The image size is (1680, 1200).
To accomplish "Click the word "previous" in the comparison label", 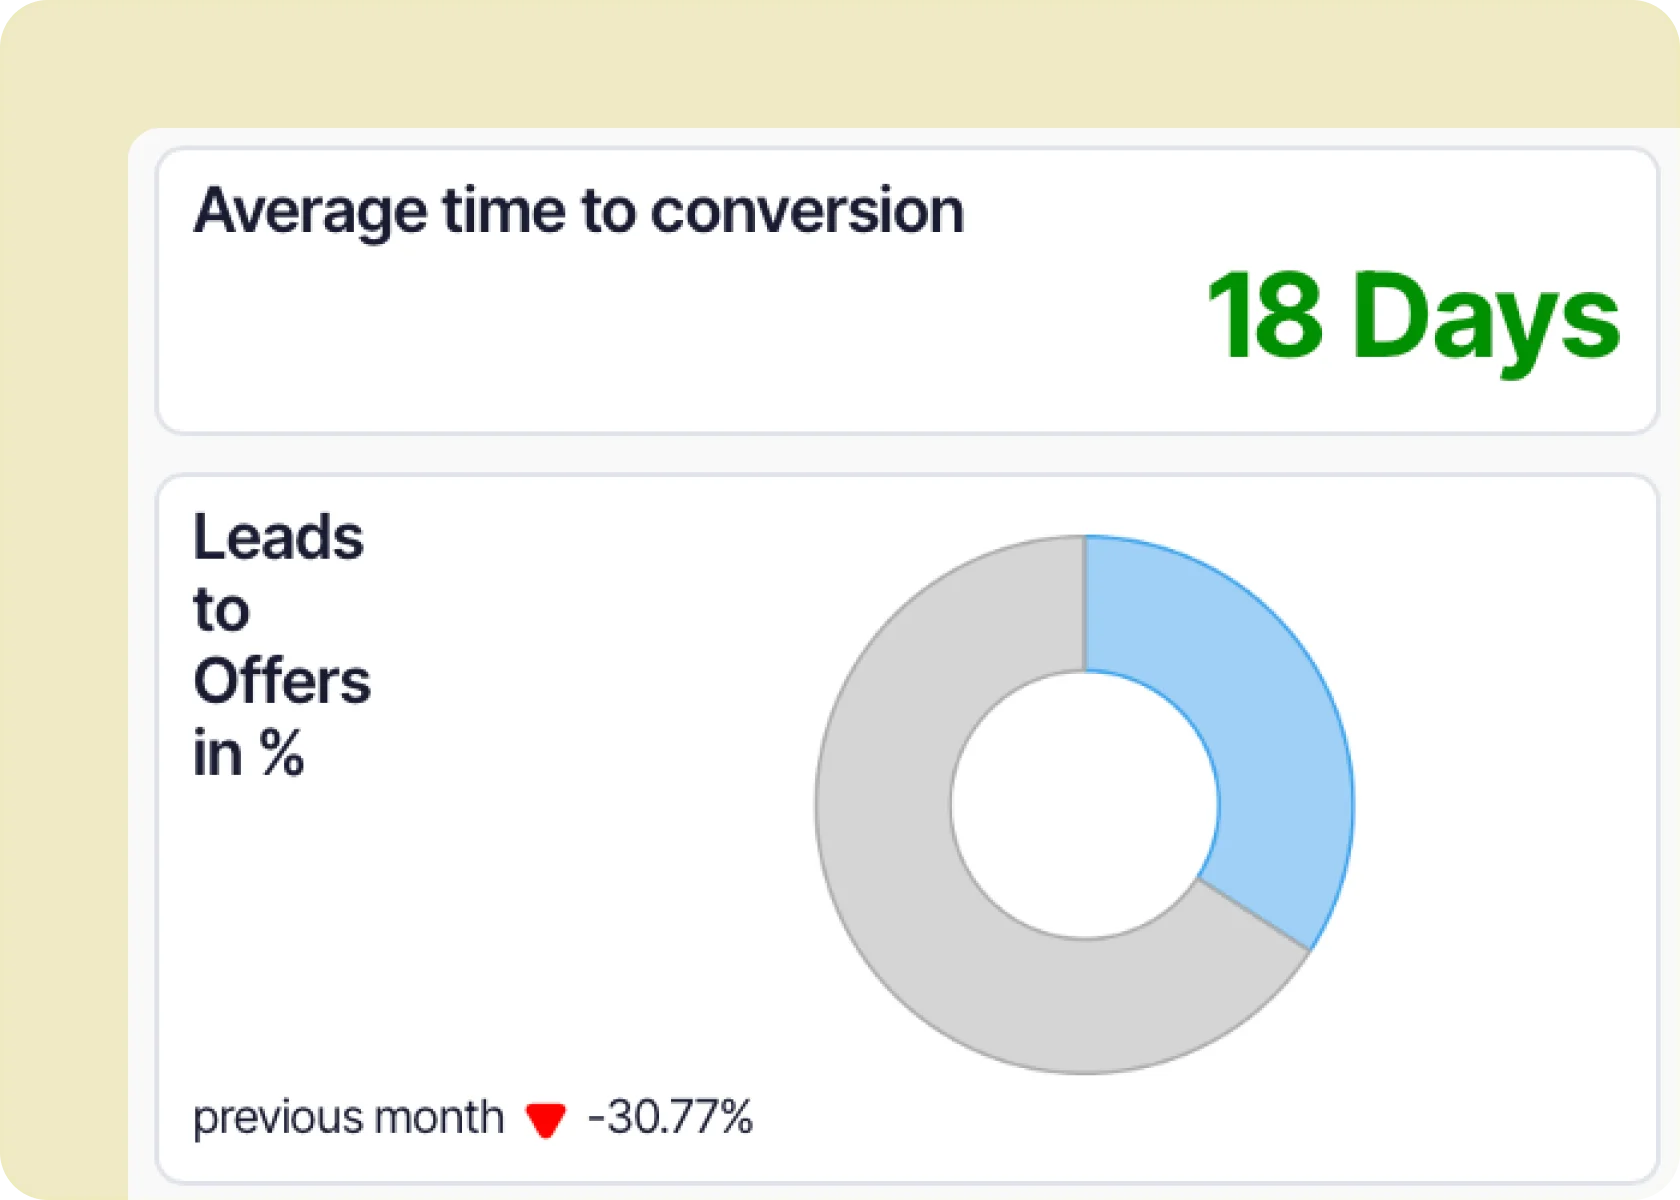I will (262, 1118).
